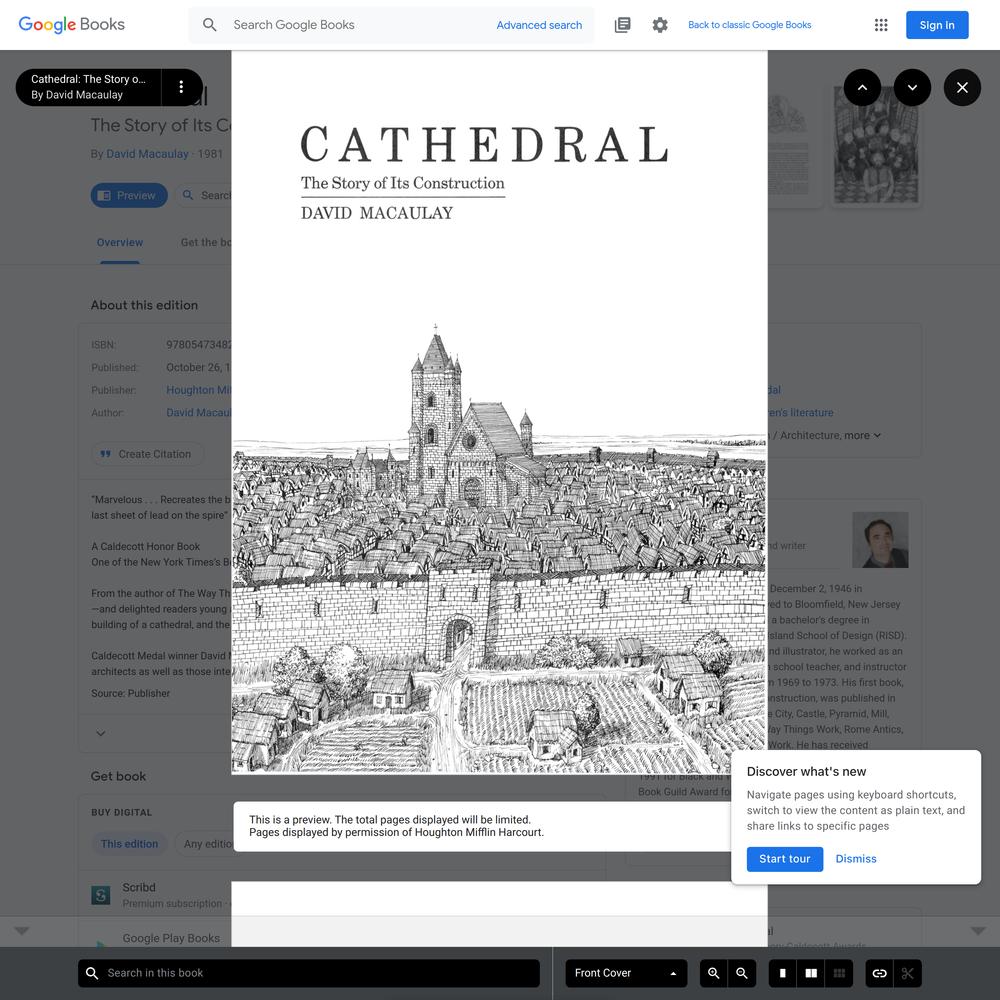The width and height of the screenshot is (1000, 1000).
Task: Switch to single page view
Action: click(783, 973)
